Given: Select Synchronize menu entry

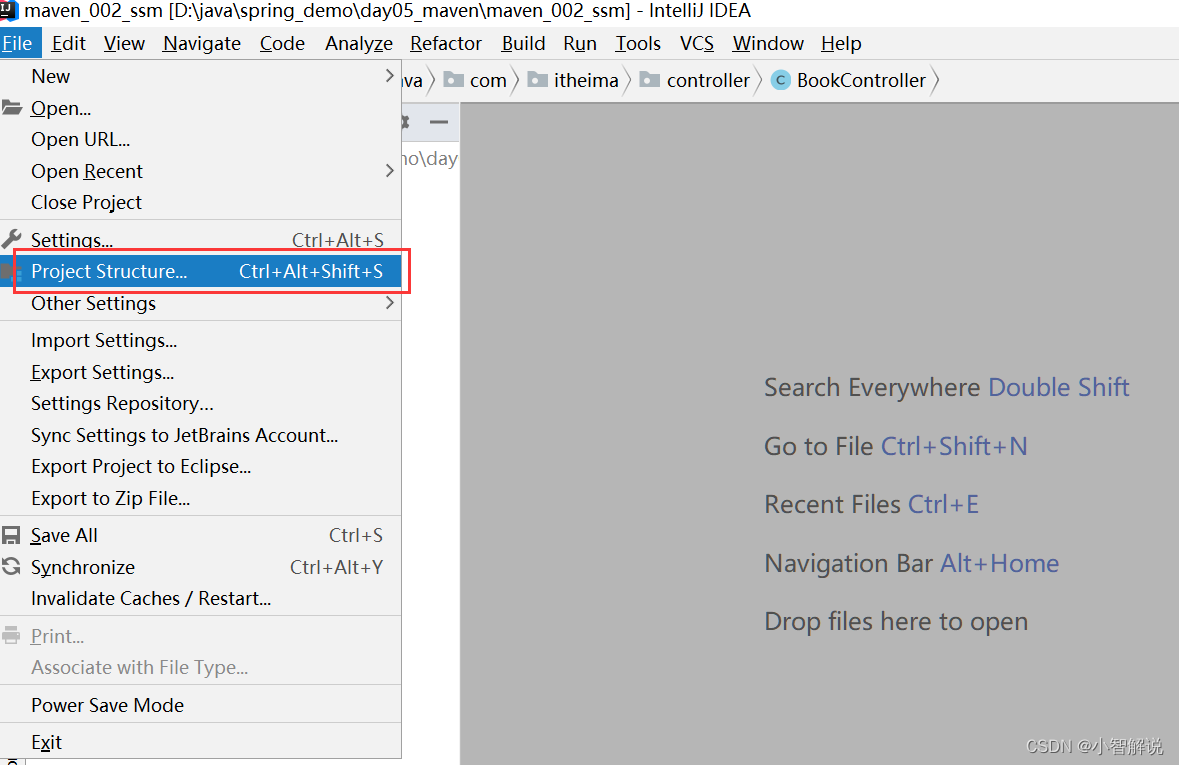Looking at the screenshot, I should pyautogui.click(x=201, y=566).
